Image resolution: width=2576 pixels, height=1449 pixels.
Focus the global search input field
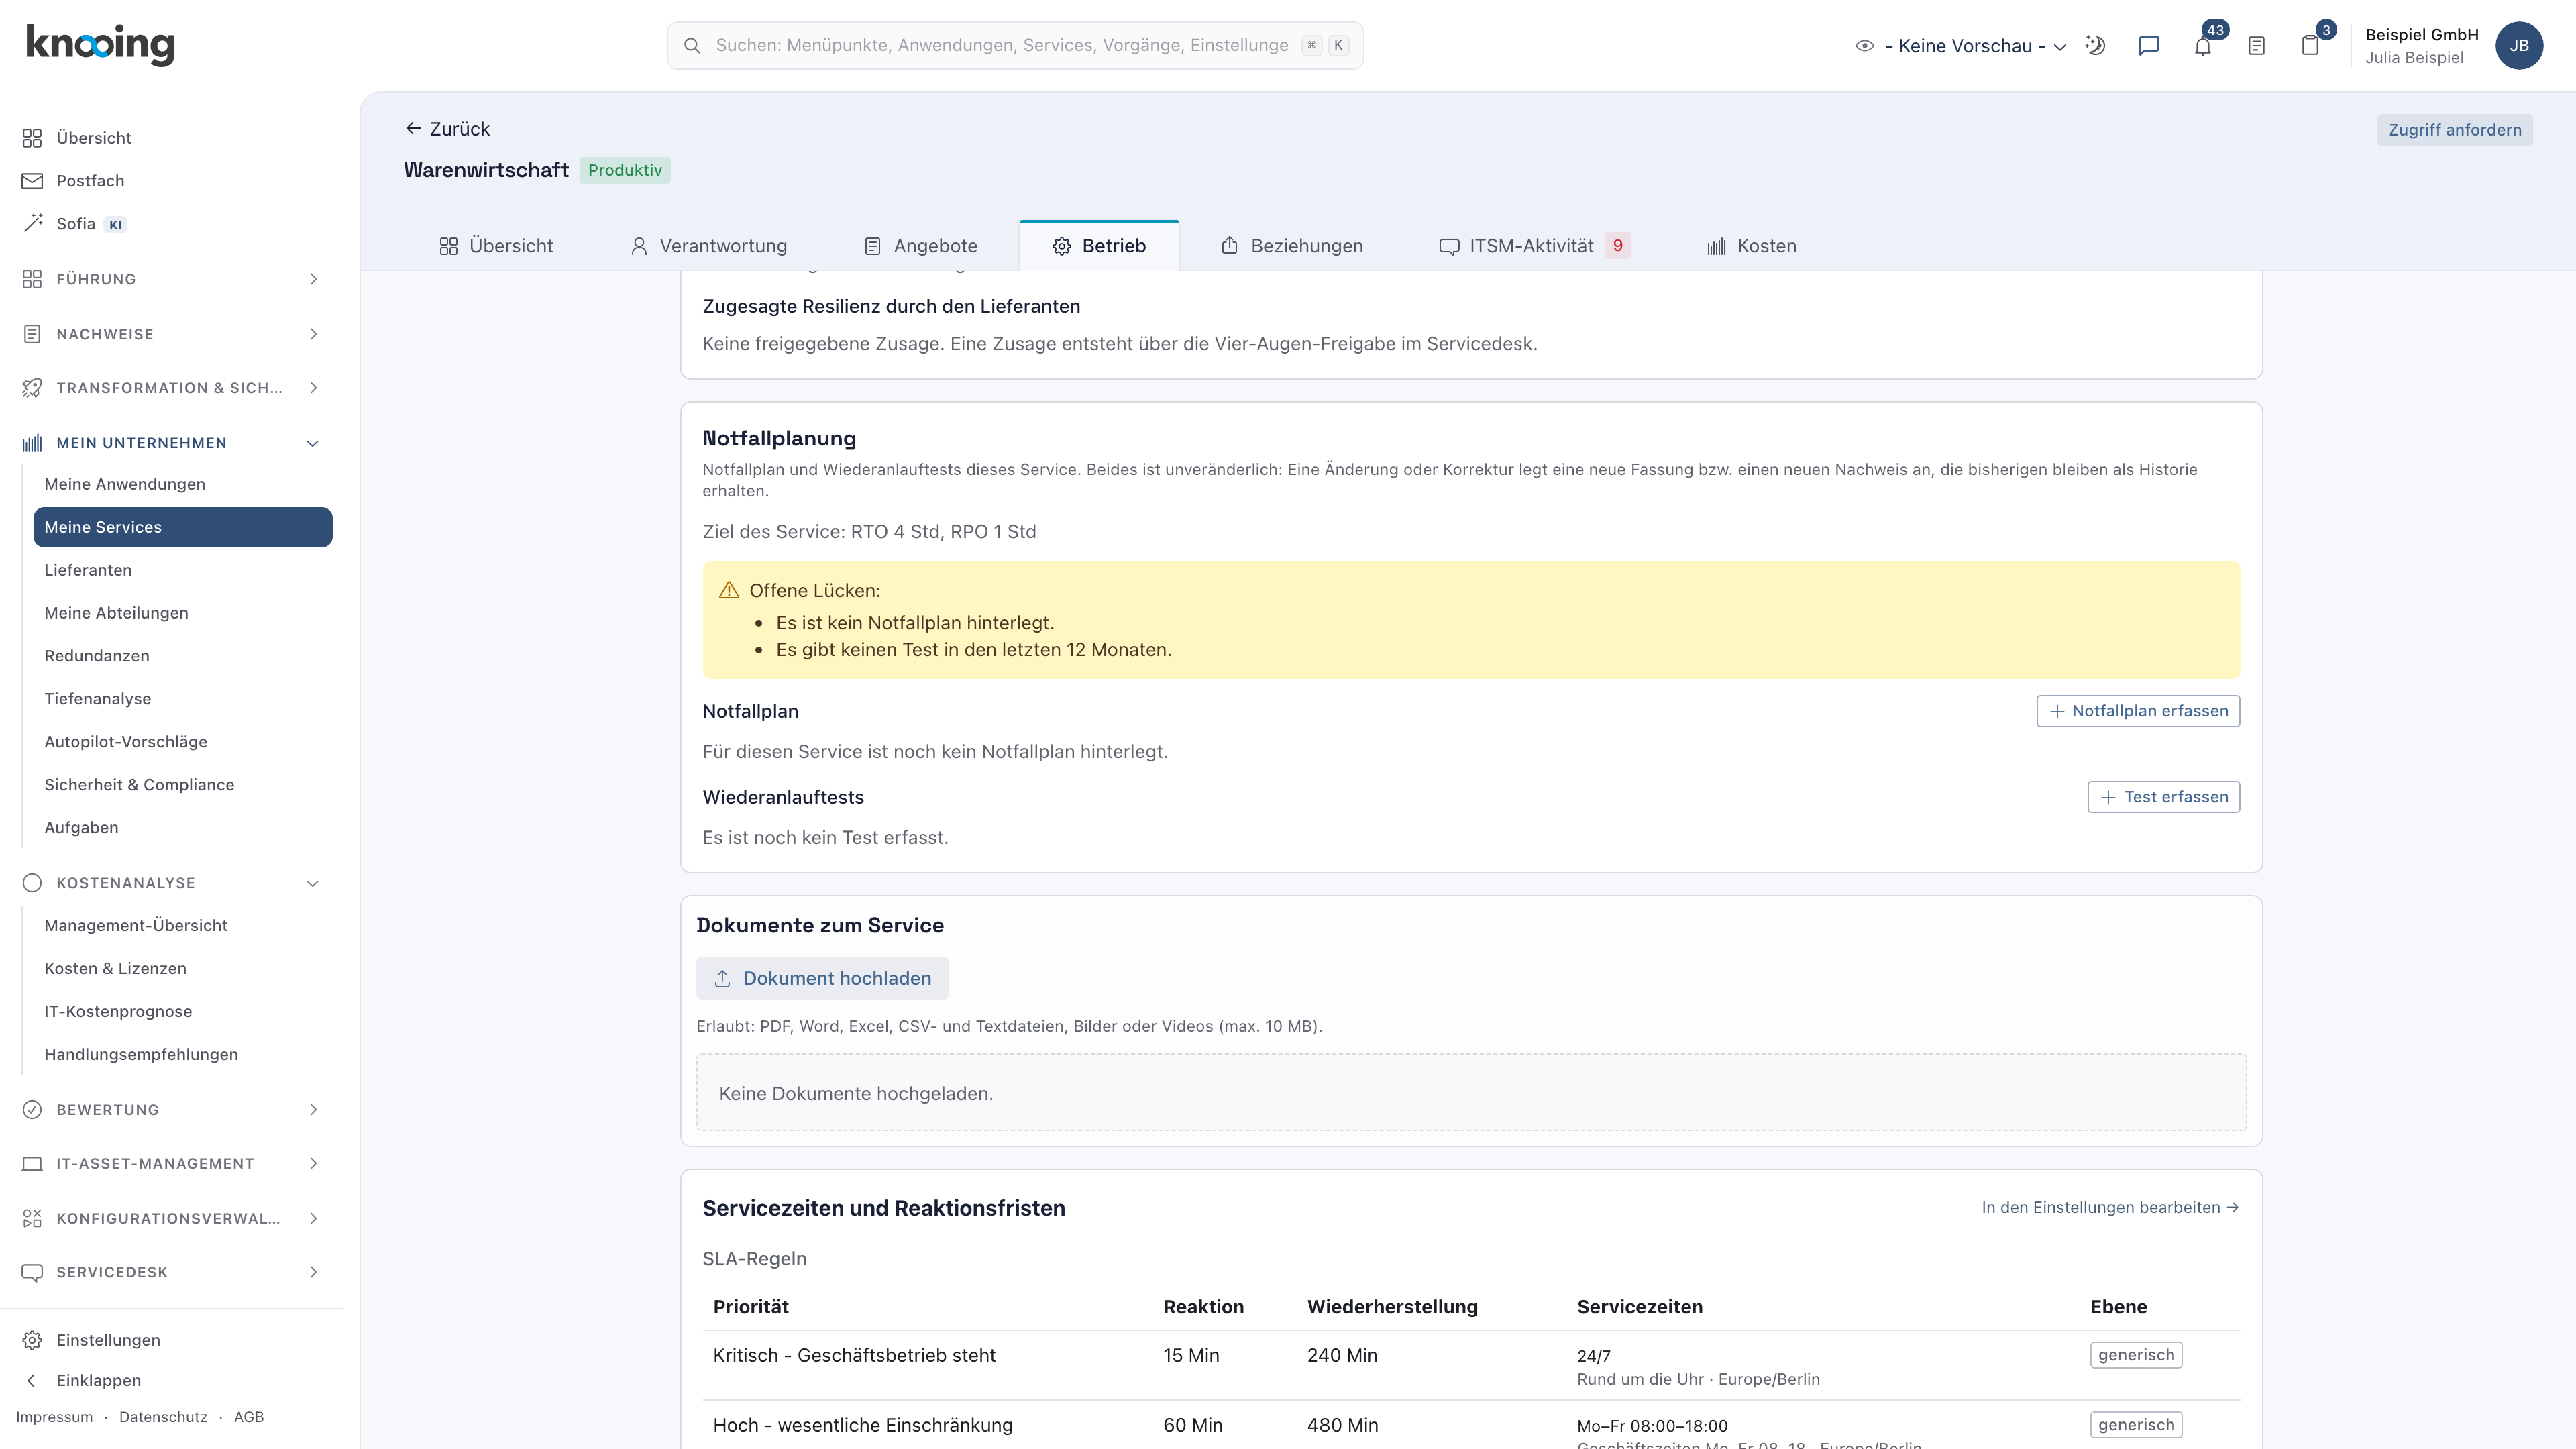1015,46
